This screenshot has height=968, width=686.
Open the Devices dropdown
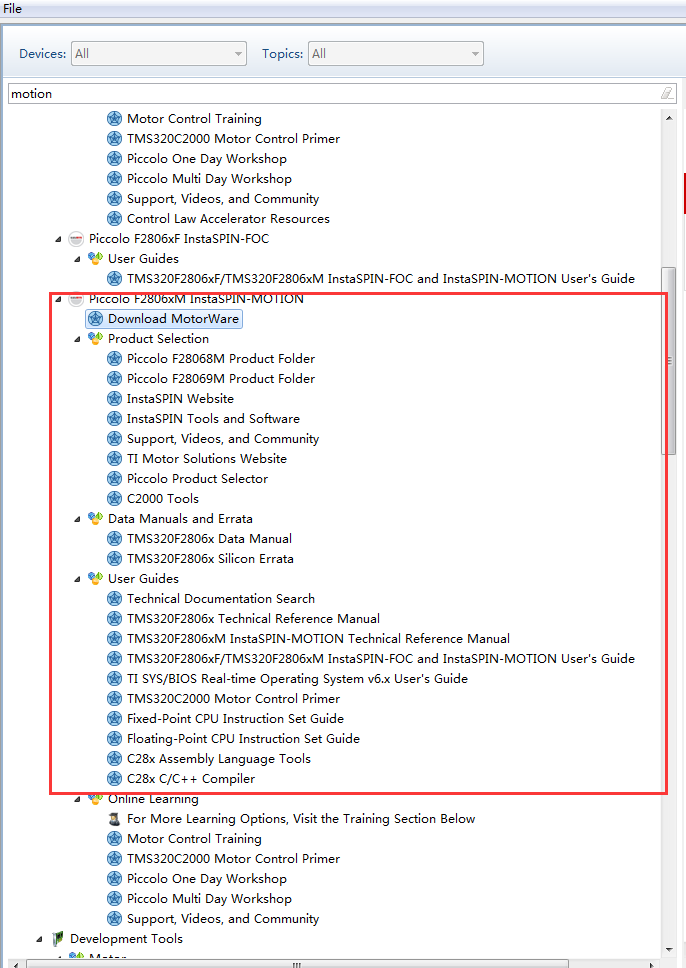click(x=159, y=54)
